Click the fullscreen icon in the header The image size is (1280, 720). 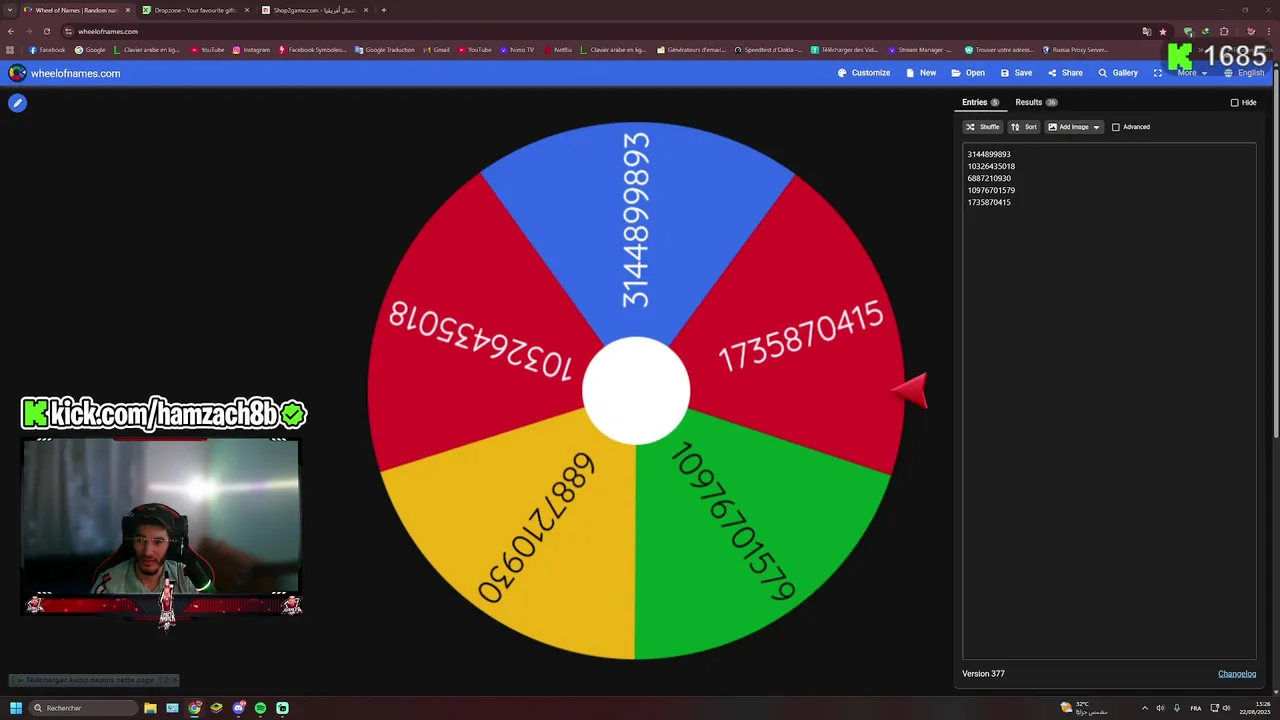tap(1158, 73)
